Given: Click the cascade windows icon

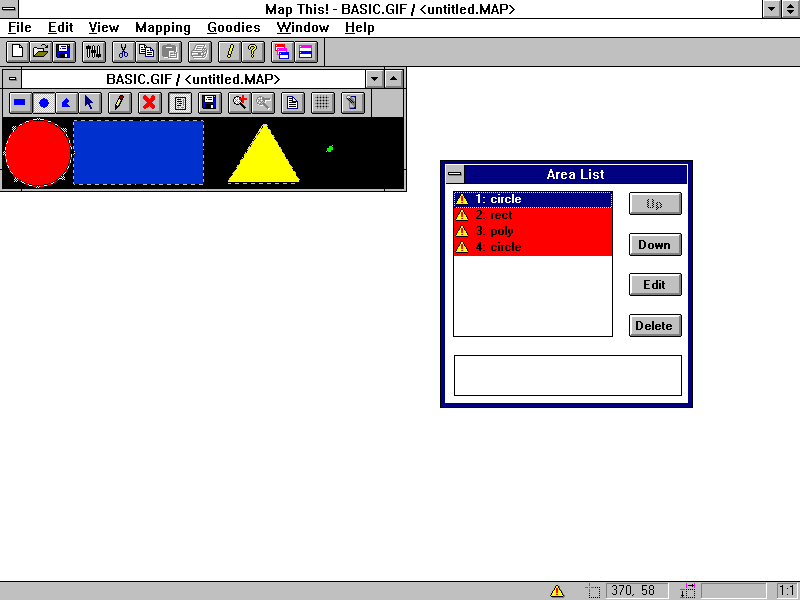Looking at the screenshot, I should 282,51.
